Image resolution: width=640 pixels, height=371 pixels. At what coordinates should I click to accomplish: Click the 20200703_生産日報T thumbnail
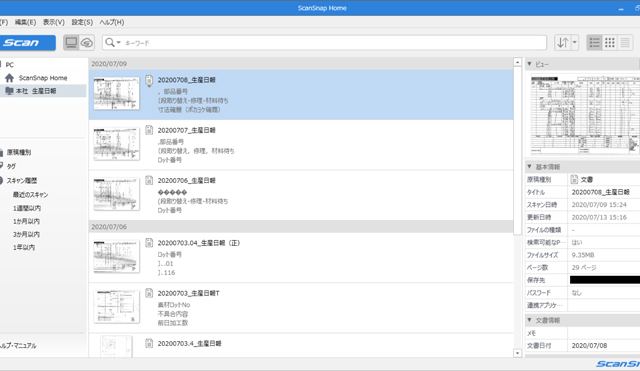pos(116,307)
